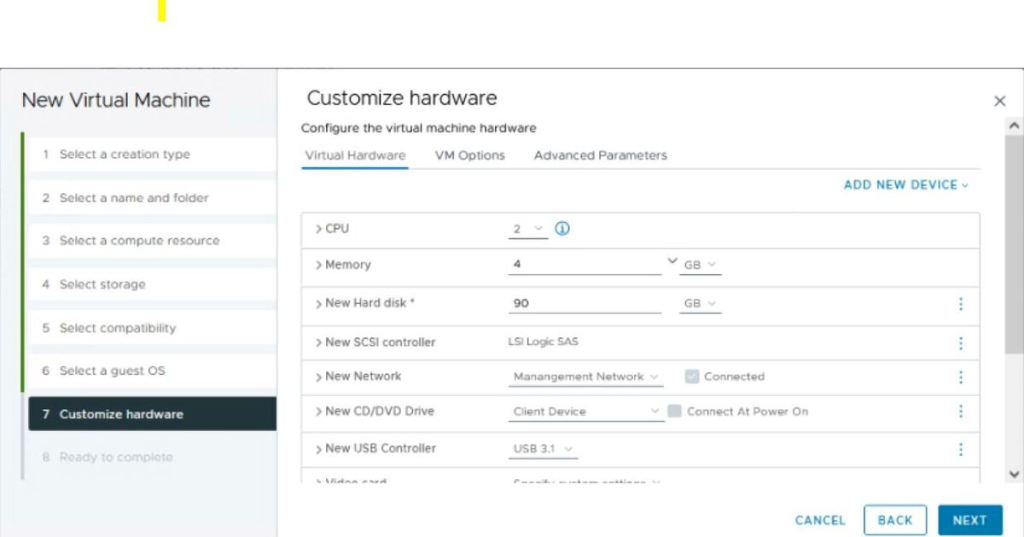Screen dimensions: 1024x537
Task: Go to step 4 Select storage
Action: tap(152, 284)
